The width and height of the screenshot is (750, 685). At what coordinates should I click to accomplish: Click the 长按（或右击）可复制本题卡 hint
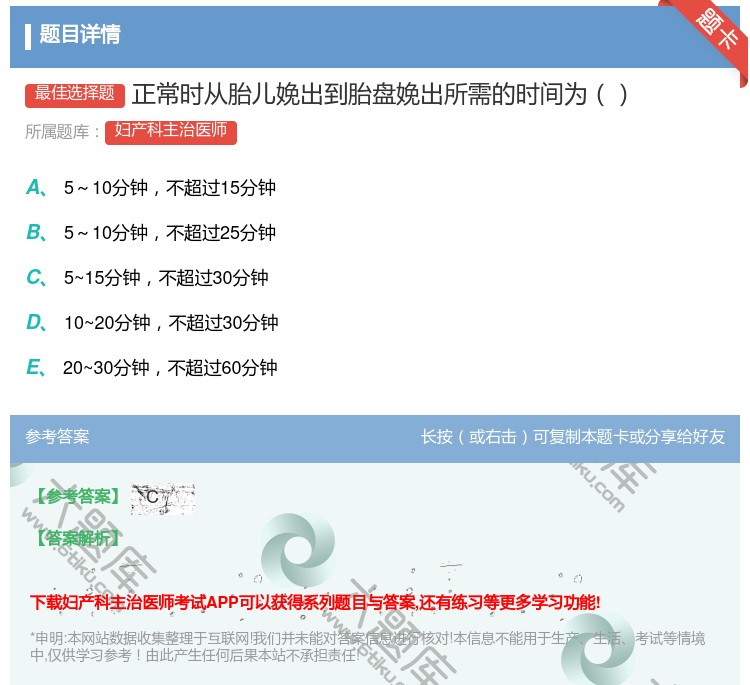click(573, 436)
